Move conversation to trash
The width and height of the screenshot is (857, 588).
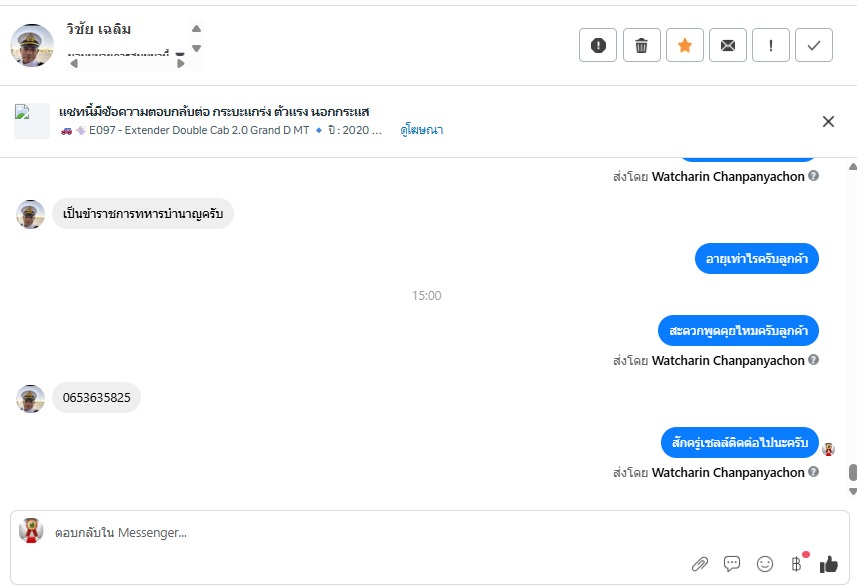pos(642,45)
